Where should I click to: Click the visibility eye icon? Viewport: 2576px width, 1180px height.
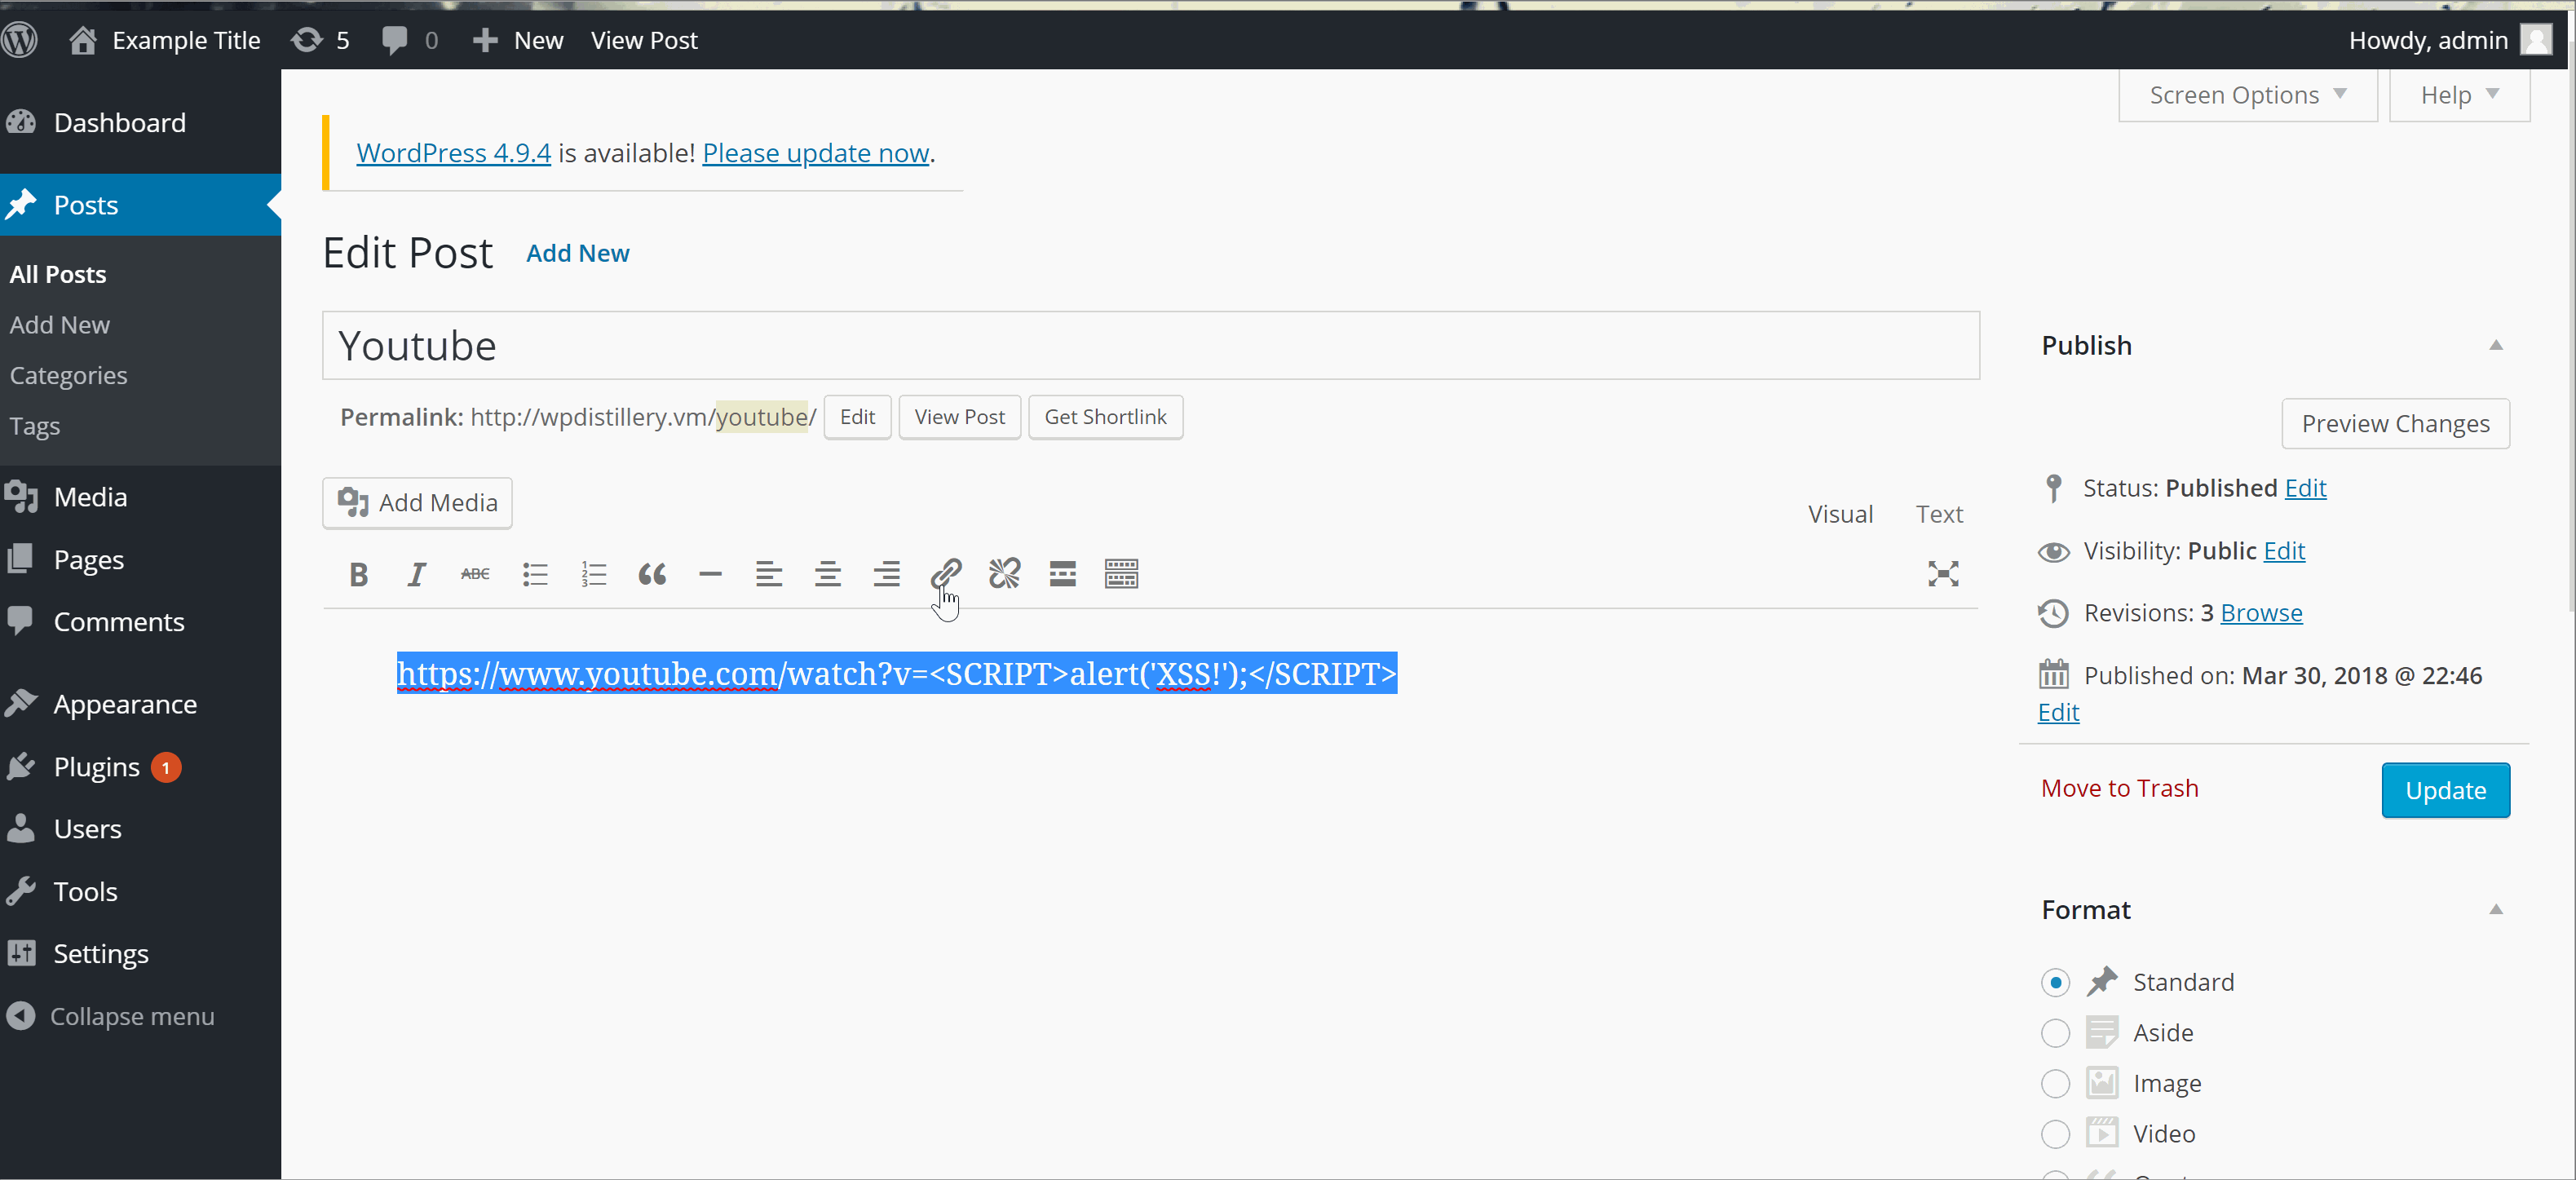point(2054,552)
